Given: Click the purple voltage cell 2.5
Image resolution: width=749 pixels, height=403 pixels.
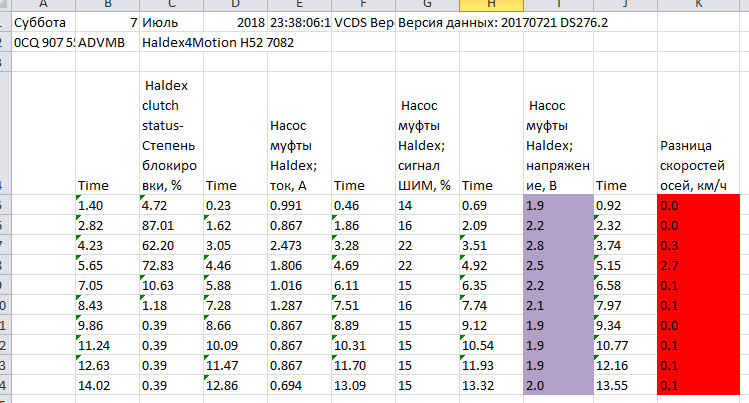Looking at the screenshot, I should pos(558,265).
